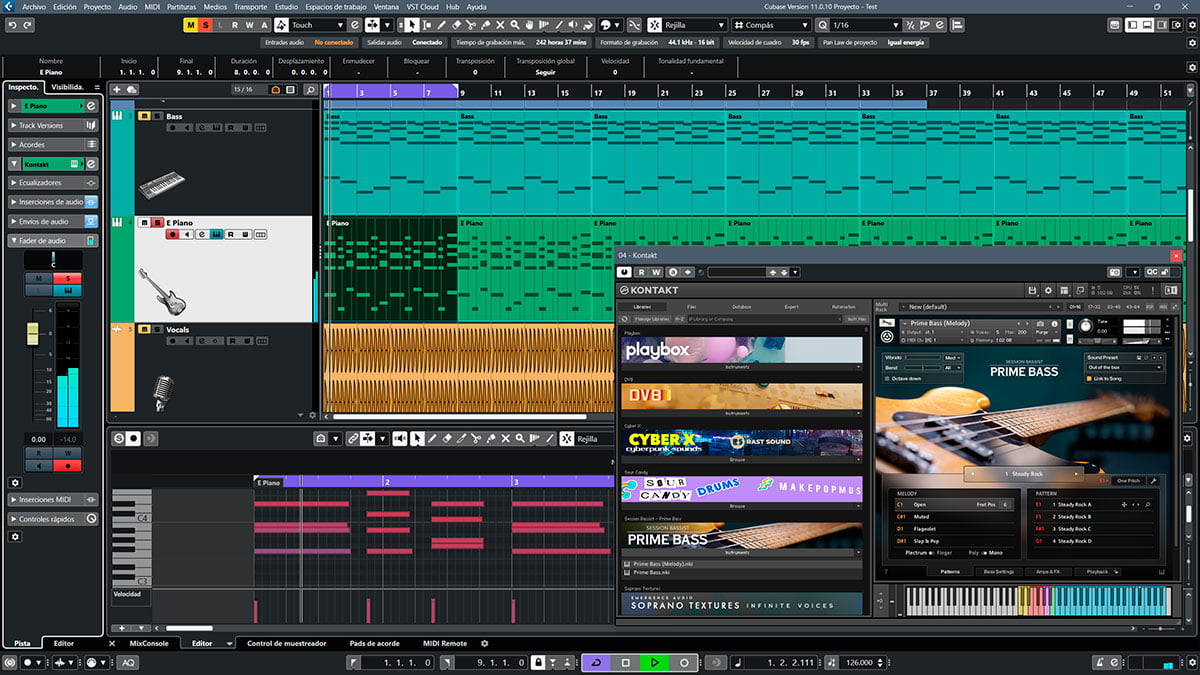Open the Transporte menu
This screenshot has height=675, width=1200.
click(x=250, y=6)
